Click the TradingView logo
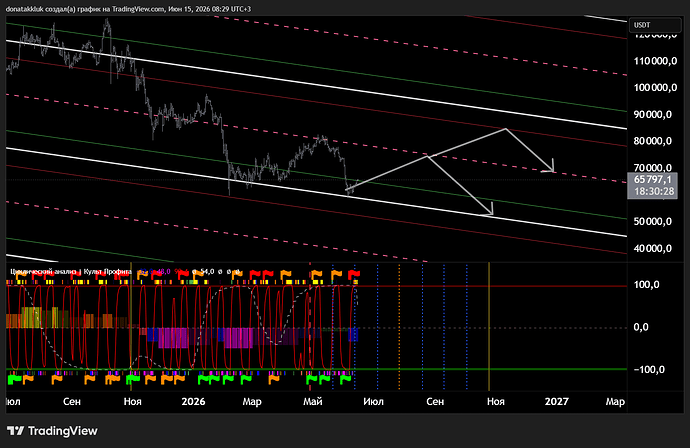 52,431
